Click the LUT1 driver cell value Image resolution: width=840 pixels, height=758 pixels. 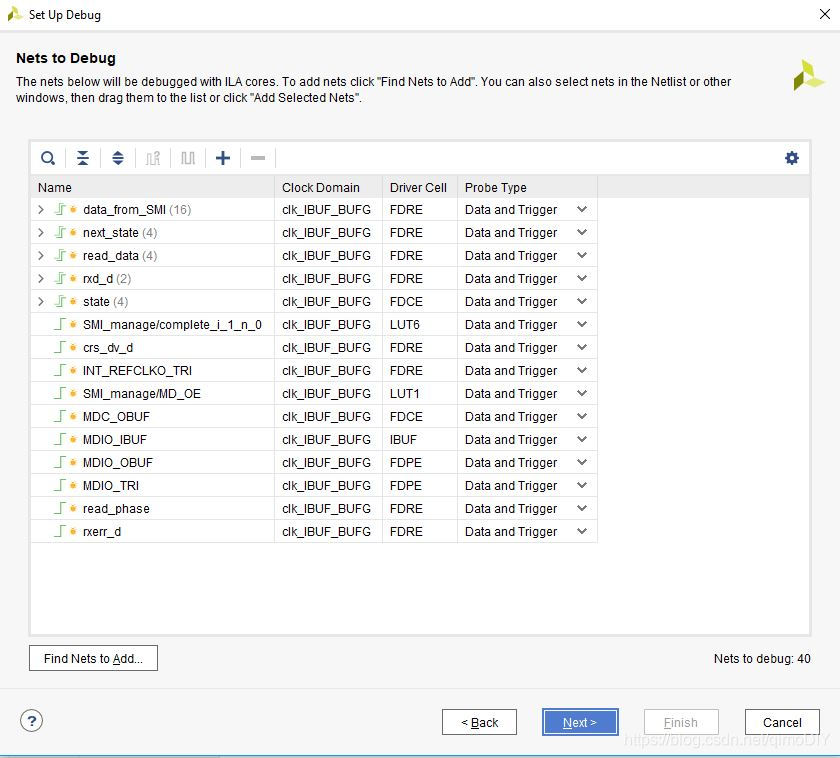pyautogui.click(x=404, y=394)
